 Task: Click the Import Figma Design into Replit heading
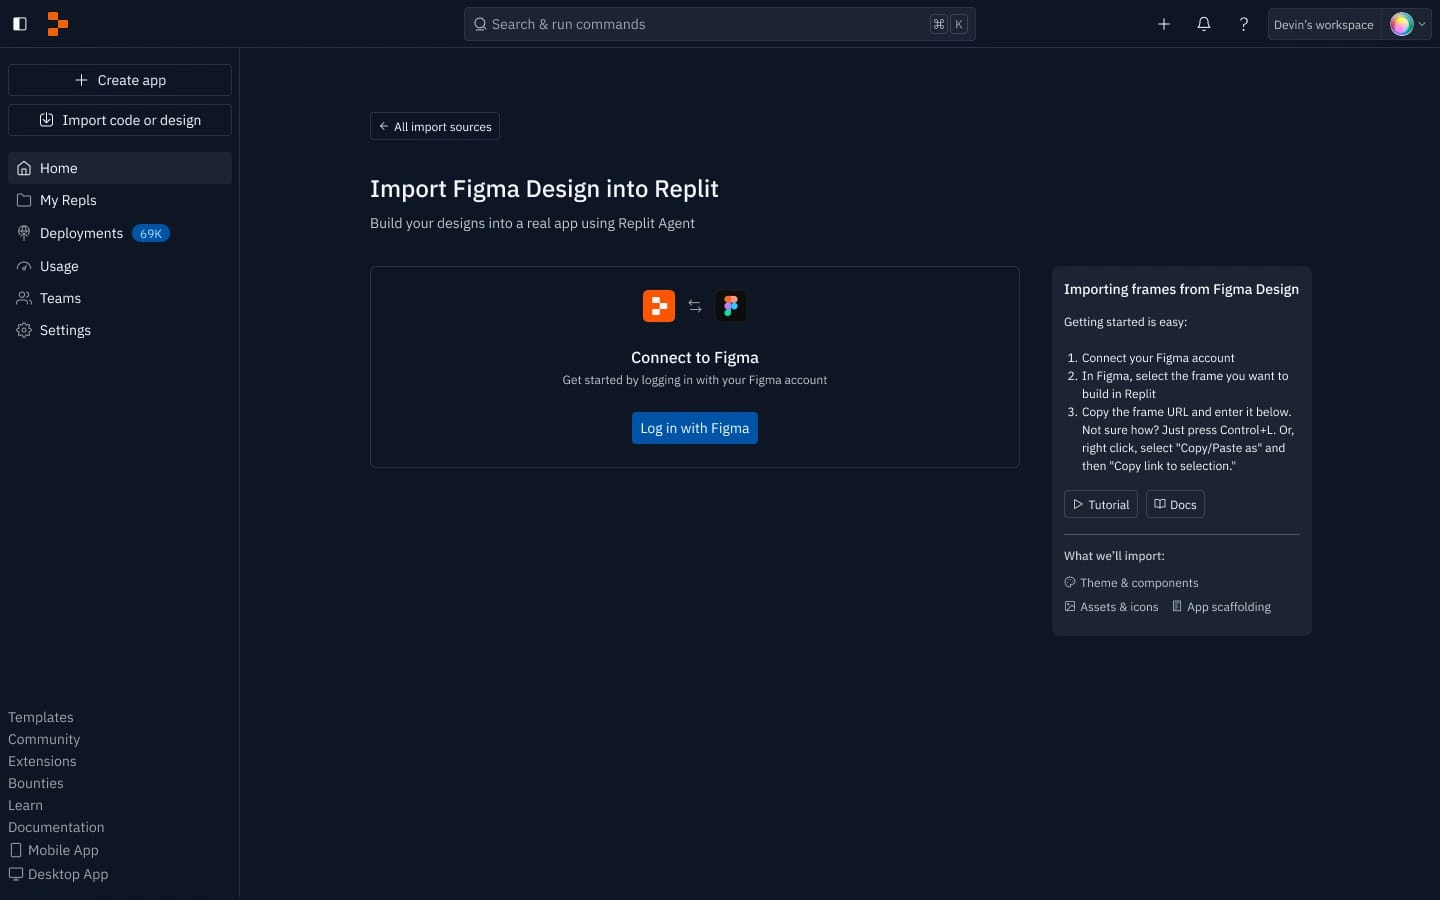[x=544, y=189]
